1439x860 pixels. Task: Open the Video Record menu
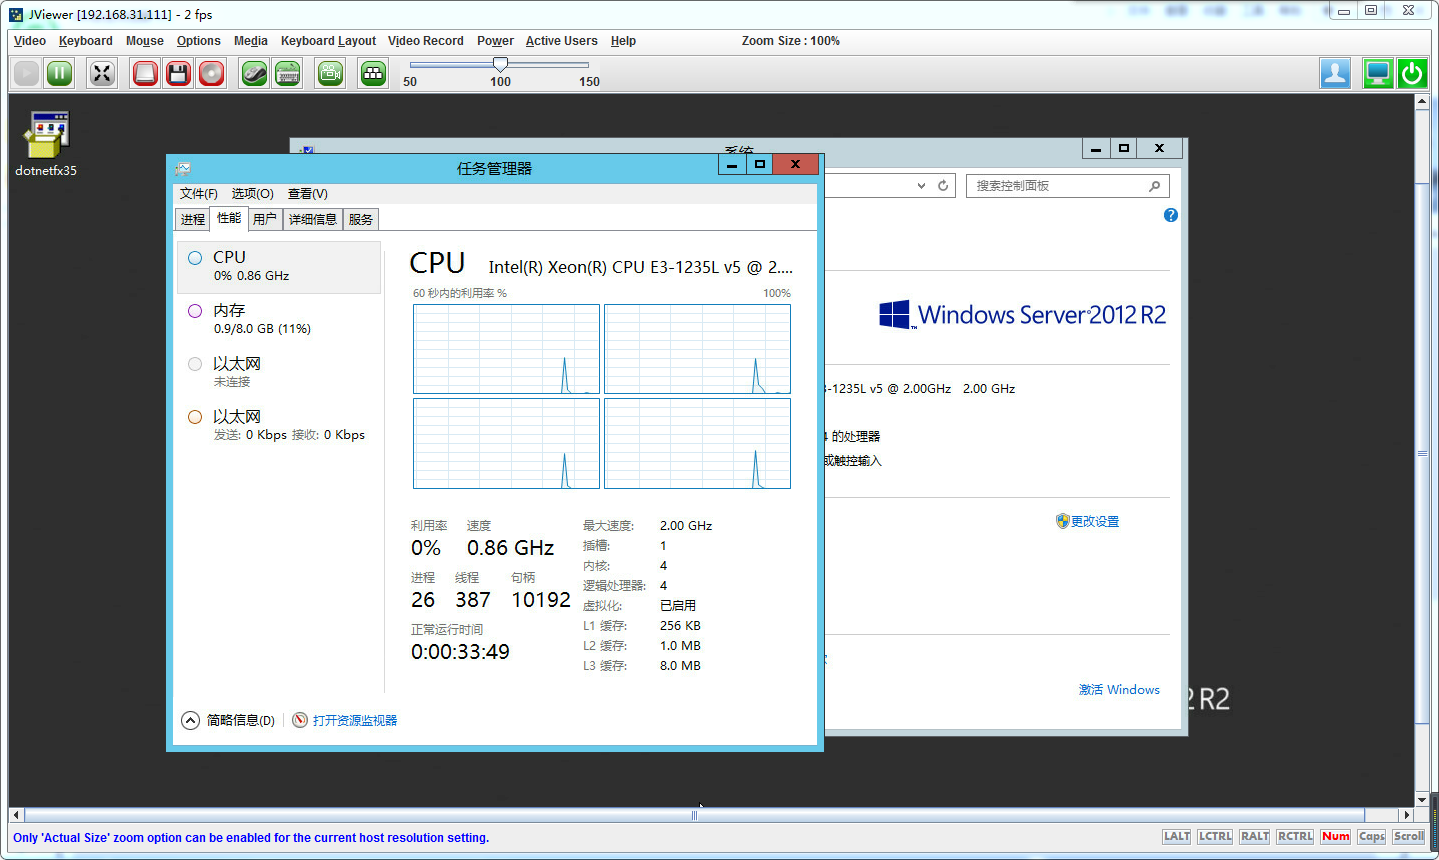tap(425, 41)
